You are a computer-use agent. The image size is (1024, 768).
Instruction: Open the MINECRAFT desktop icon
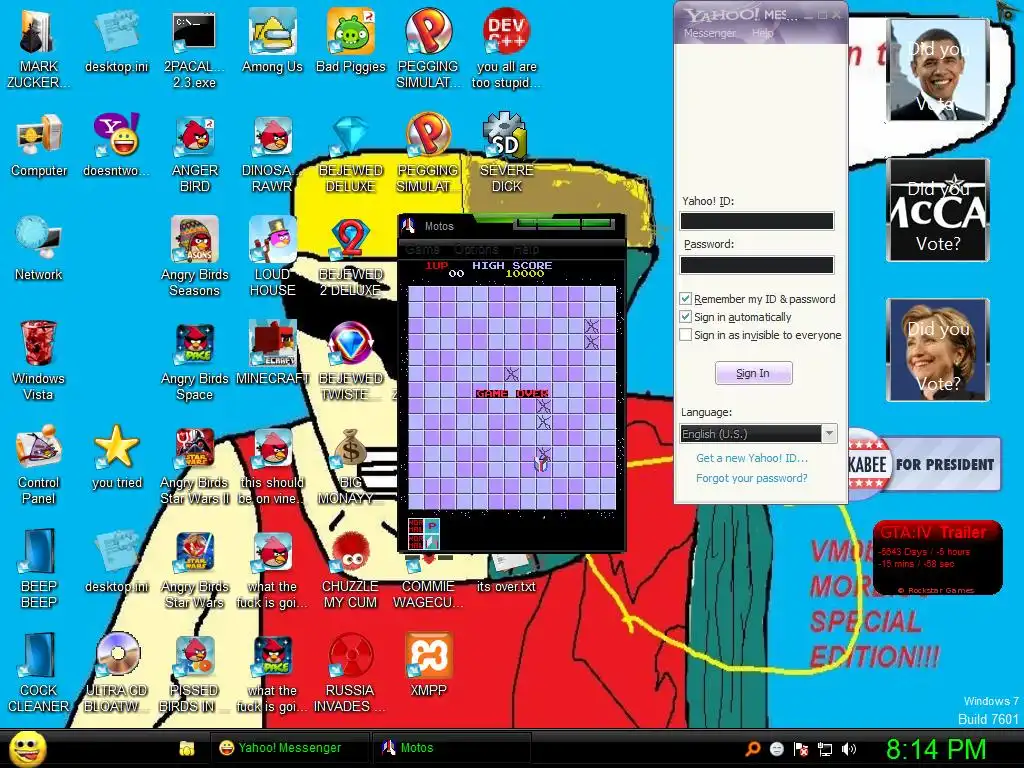point(272,353)
